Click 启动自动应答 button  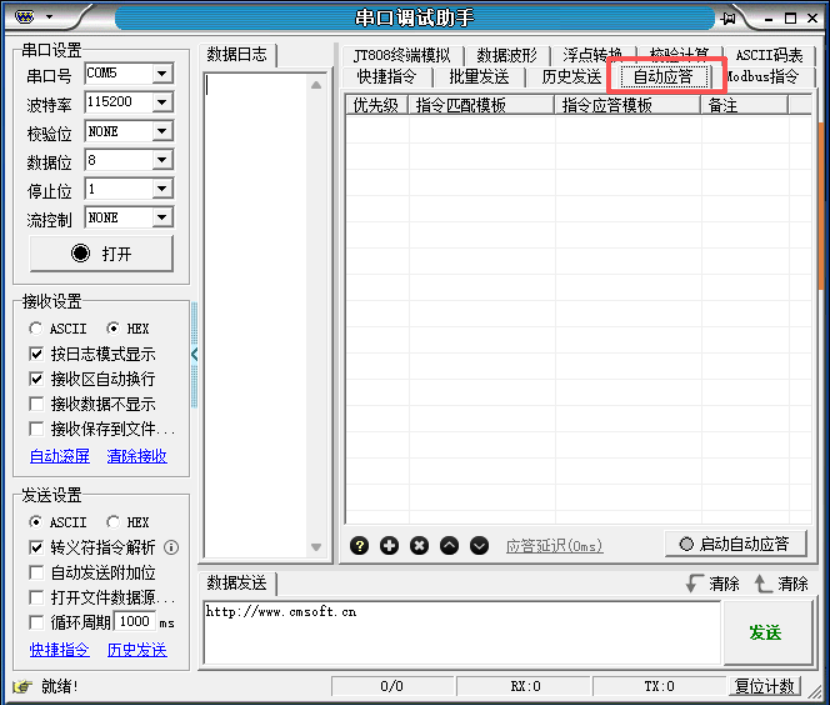point(736,544)
